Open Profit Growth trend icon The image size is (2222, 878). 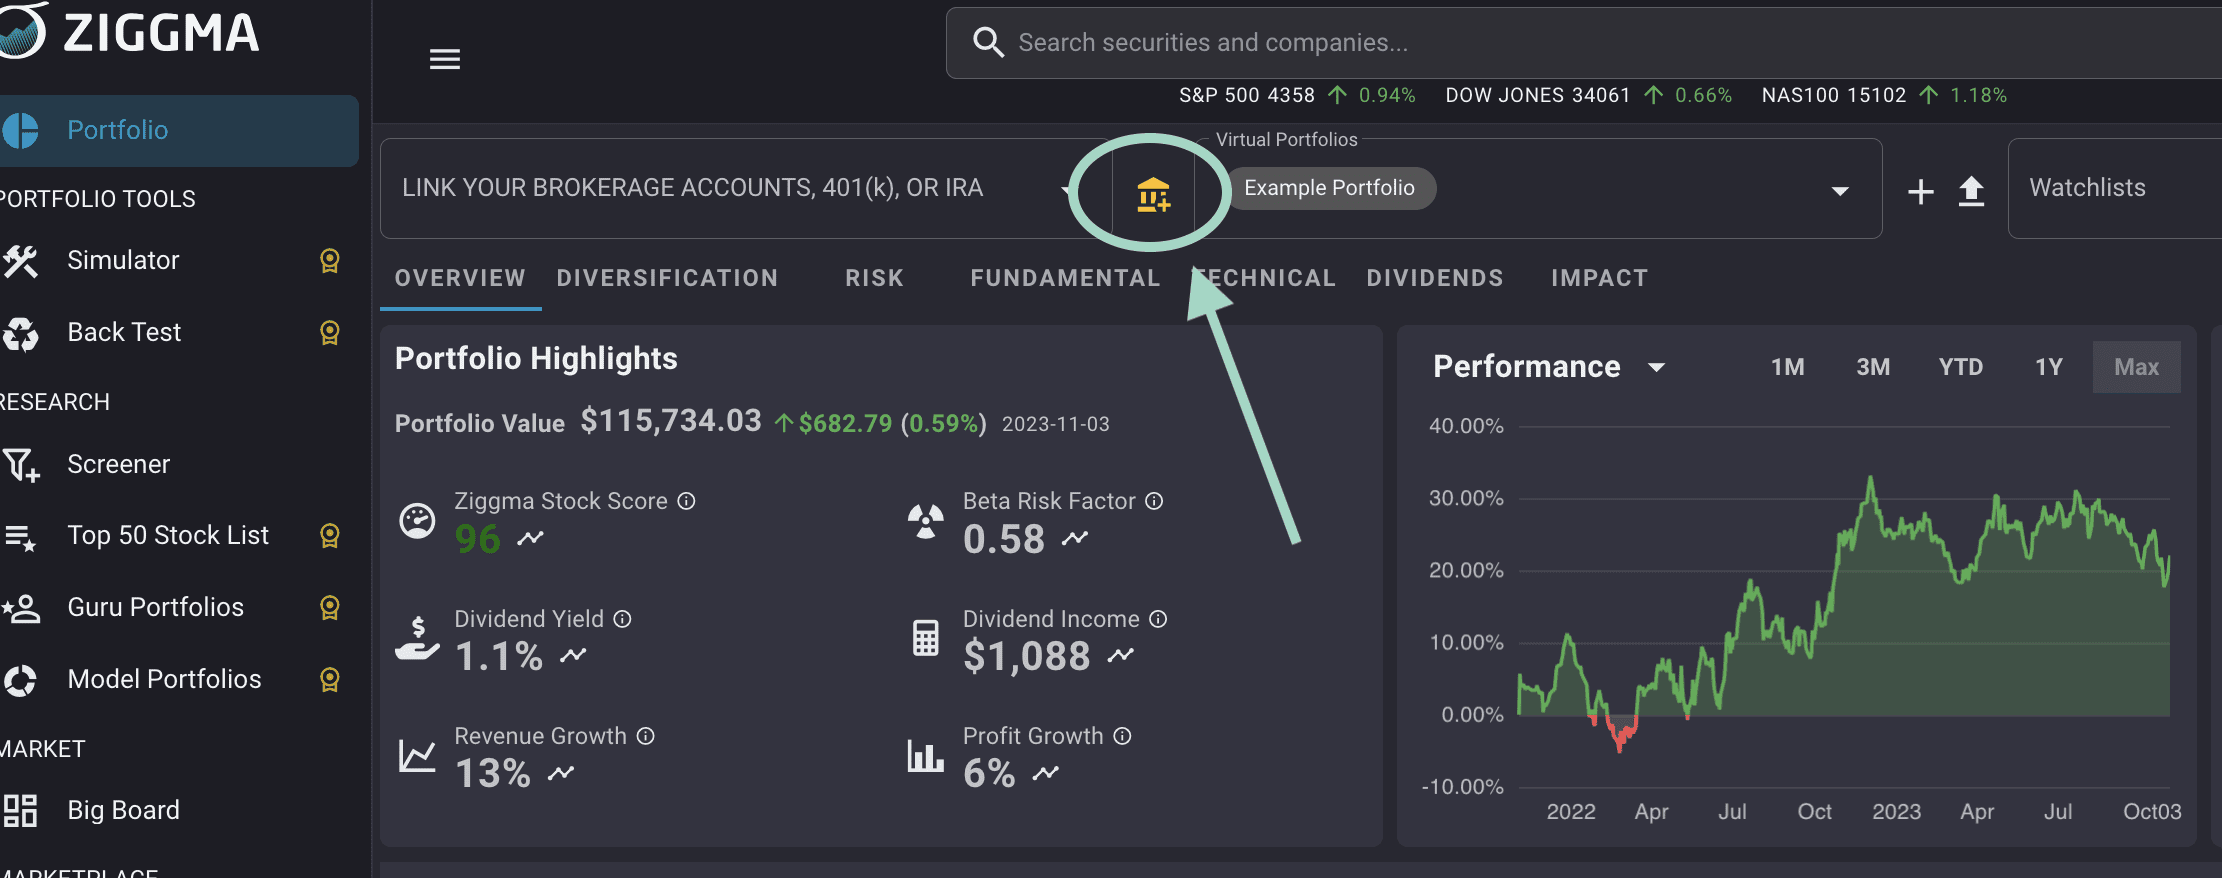point(1045,773)
